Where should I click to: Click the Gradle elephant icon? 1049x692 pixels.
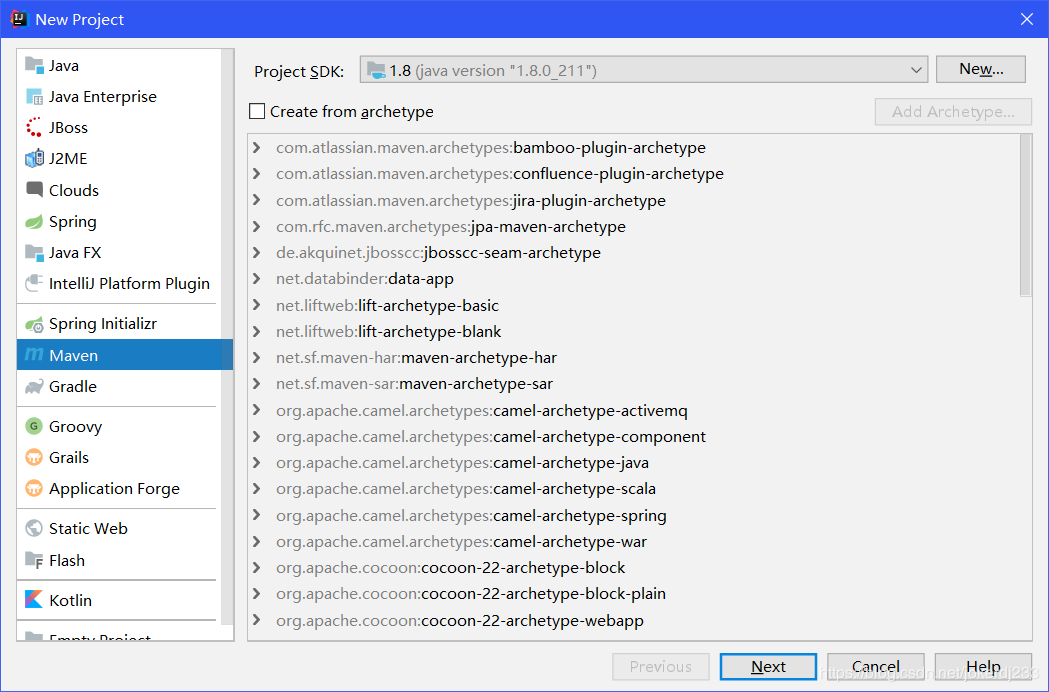[34, 386]
